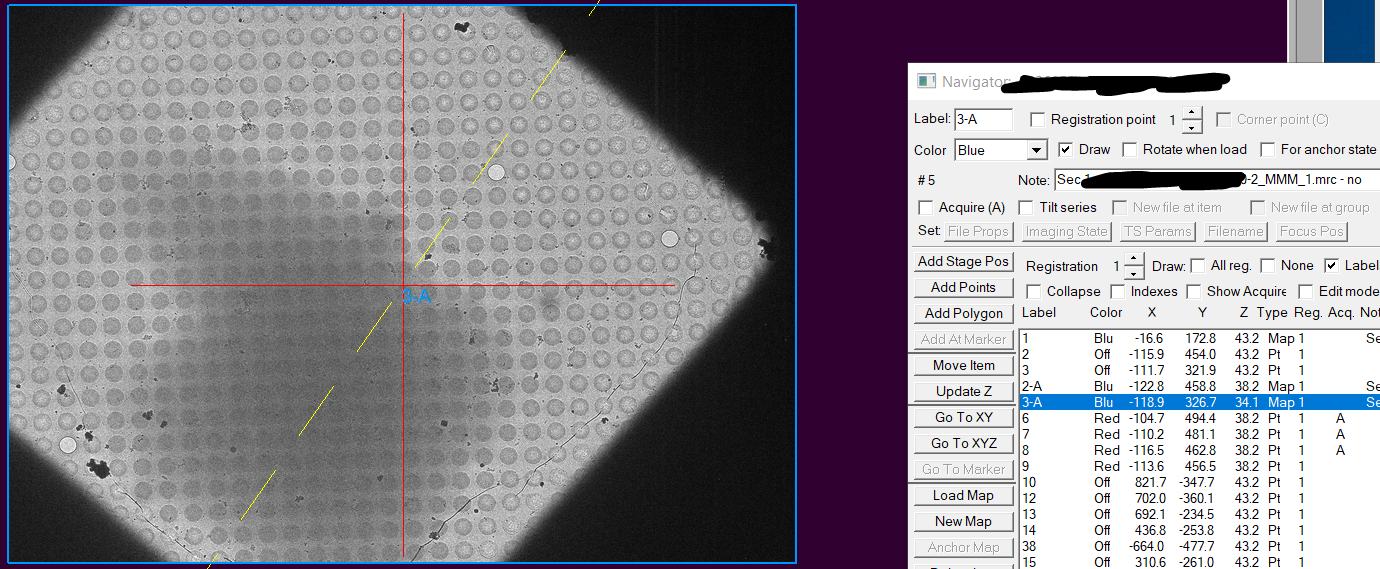Uncheck the Draw Labels checkbox
Viewport: 1380px width, 569px height.
(1332, 266)
